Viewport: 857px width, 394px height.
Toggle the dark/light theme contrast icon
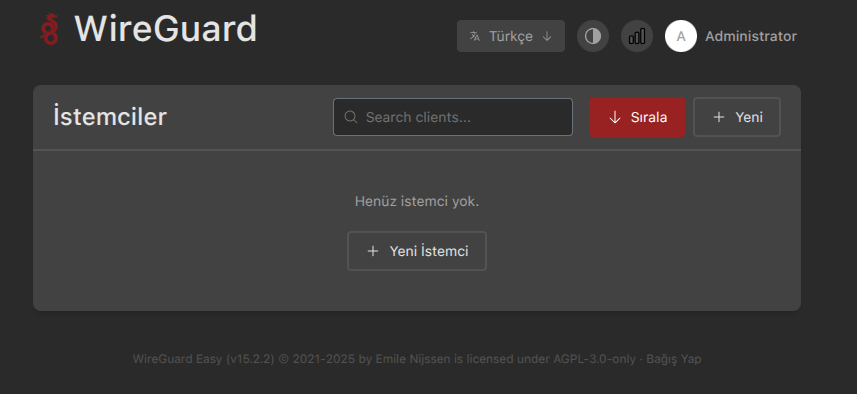pos(592,36)
